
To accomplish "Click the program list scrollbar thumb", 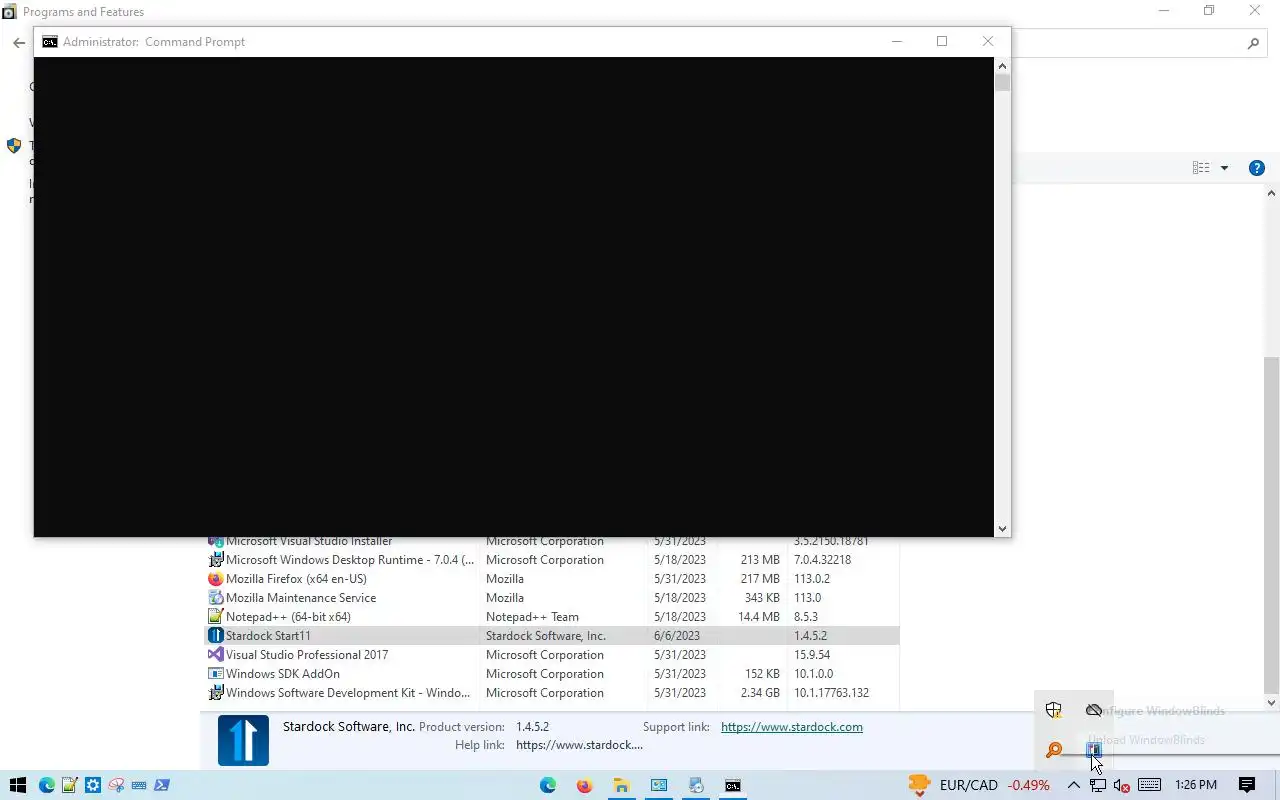I will (1272, 524).
